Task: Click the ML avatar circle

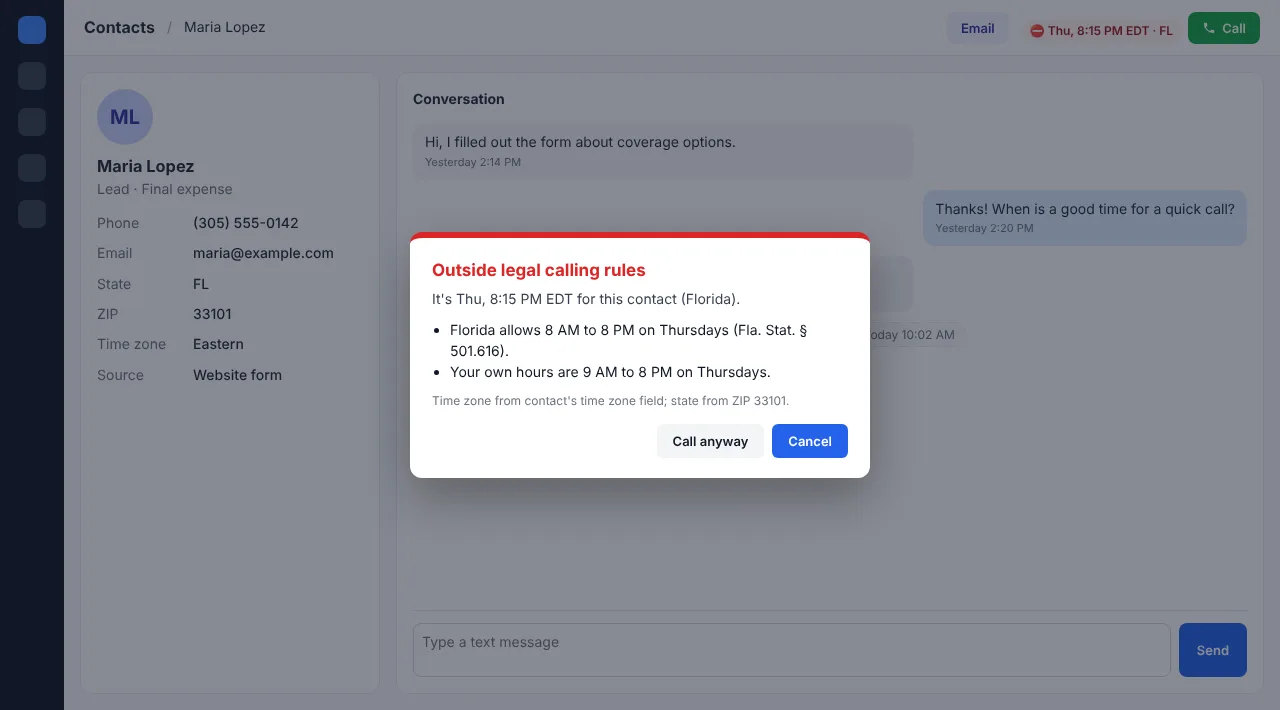Action: tap(125, 117)
